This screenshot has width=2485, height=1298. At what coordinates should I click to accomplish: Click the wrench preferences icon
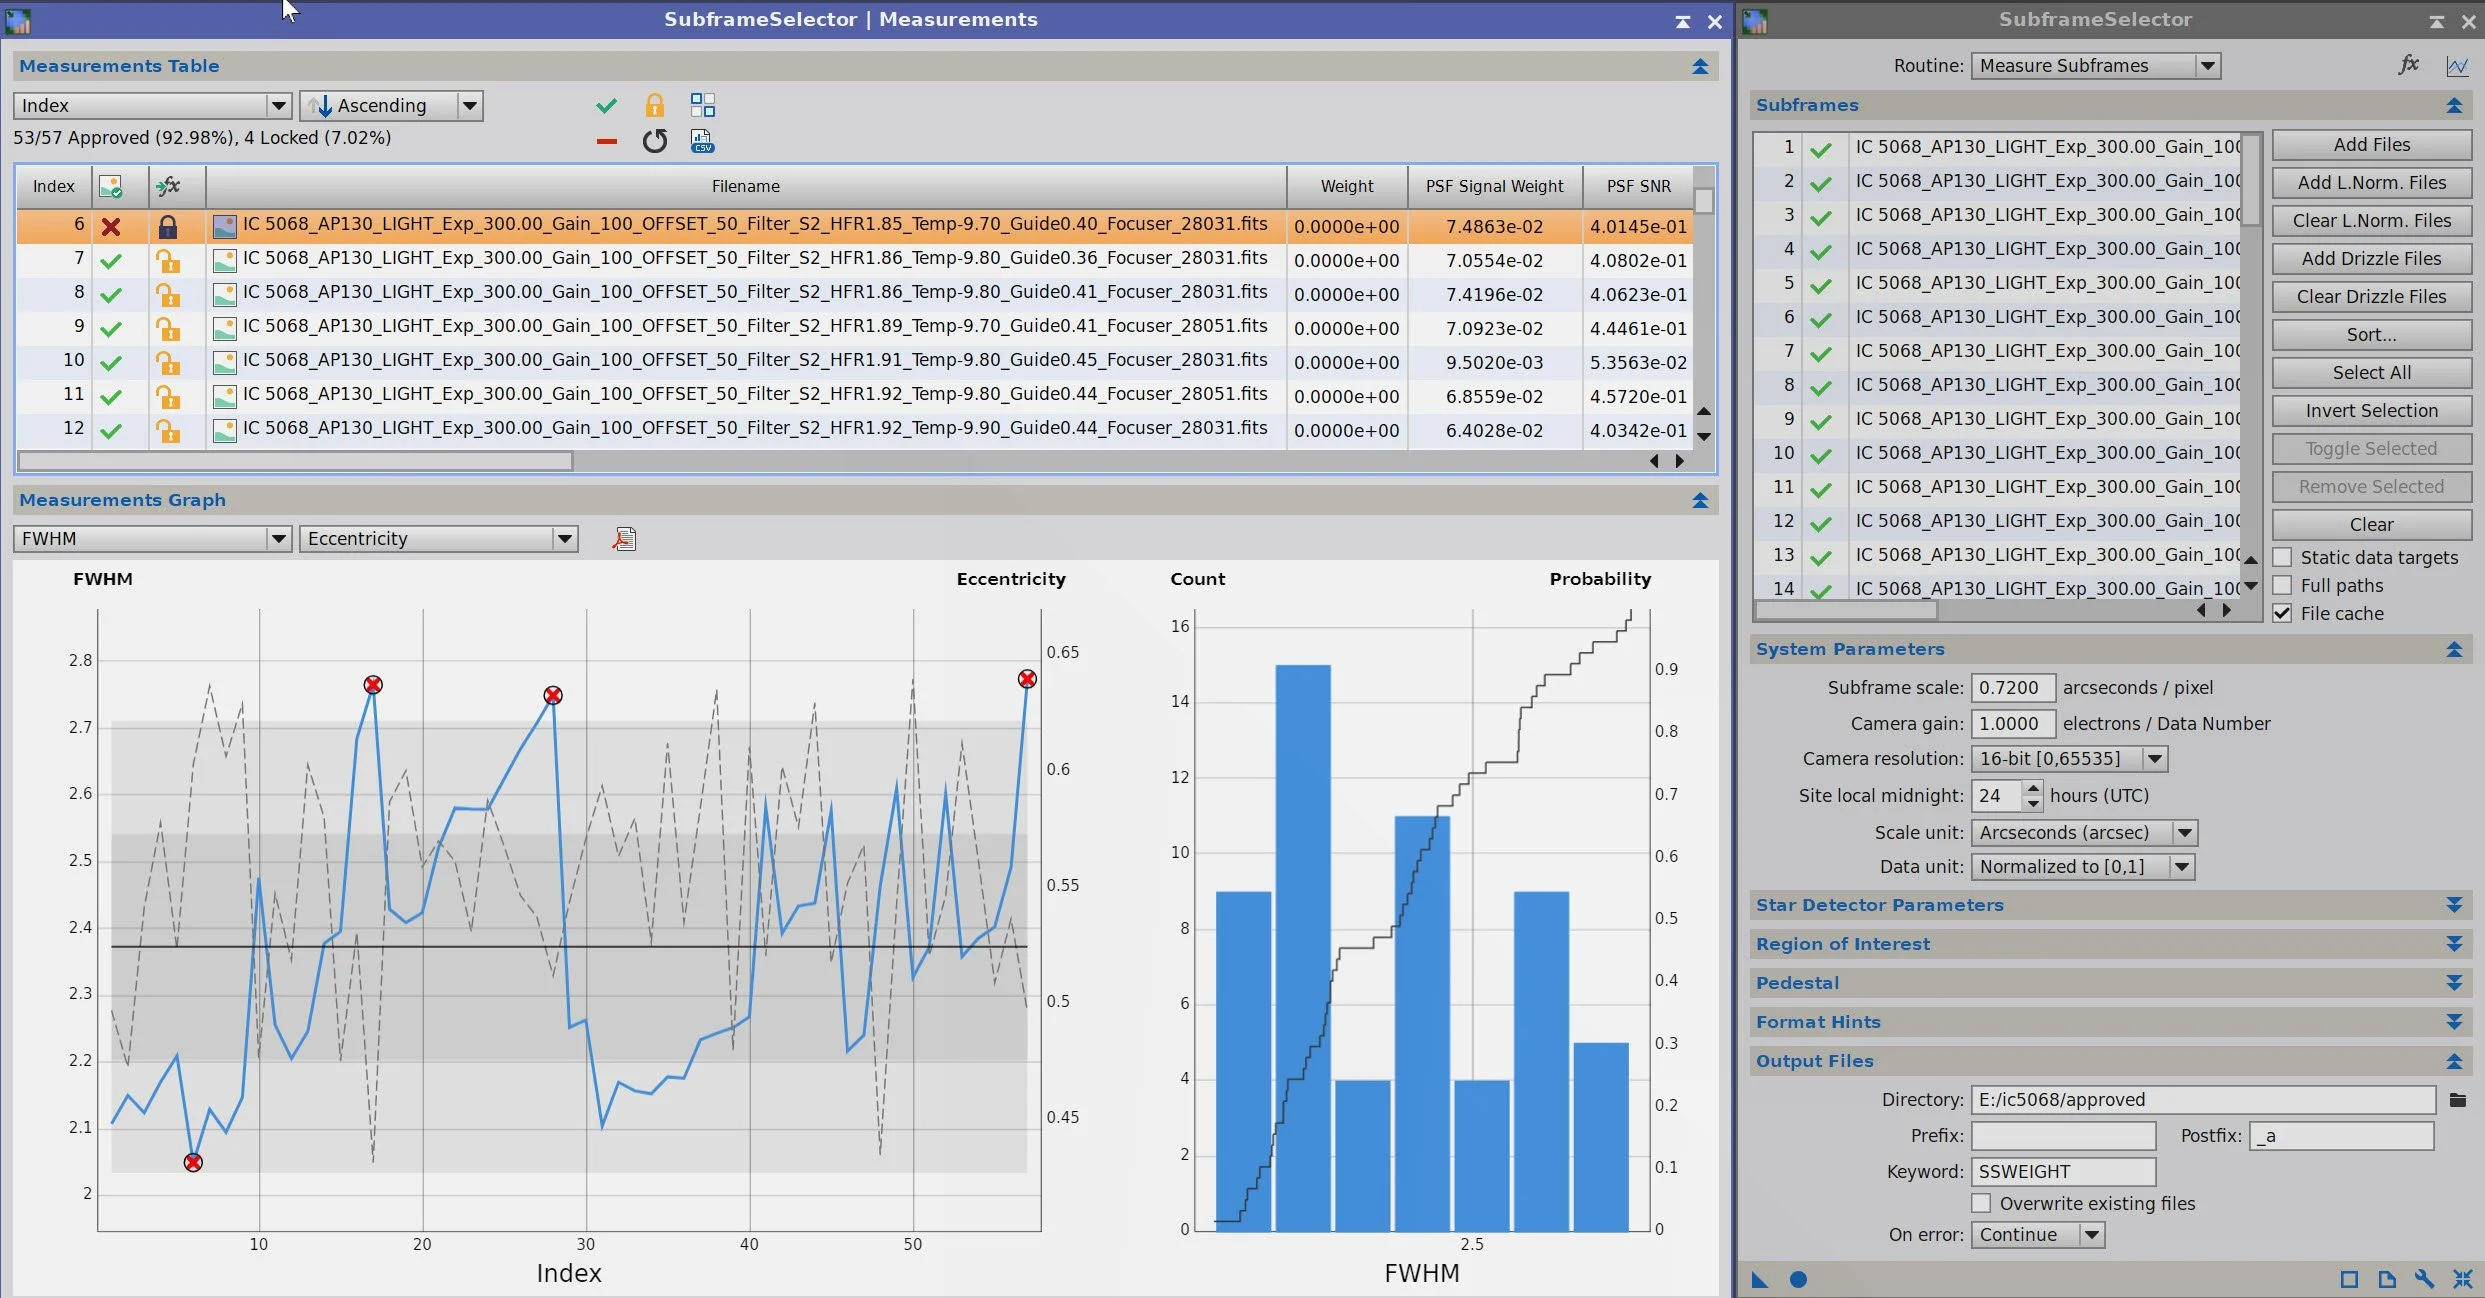(x=2423, y=1279)
